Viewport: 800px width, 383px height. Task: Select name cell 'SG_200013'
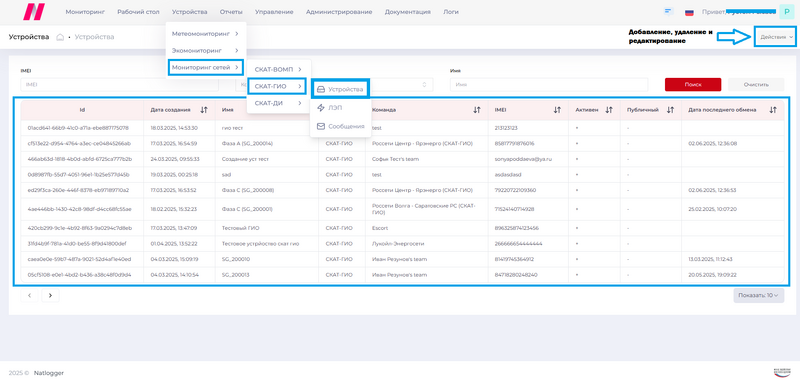[236, 274]
